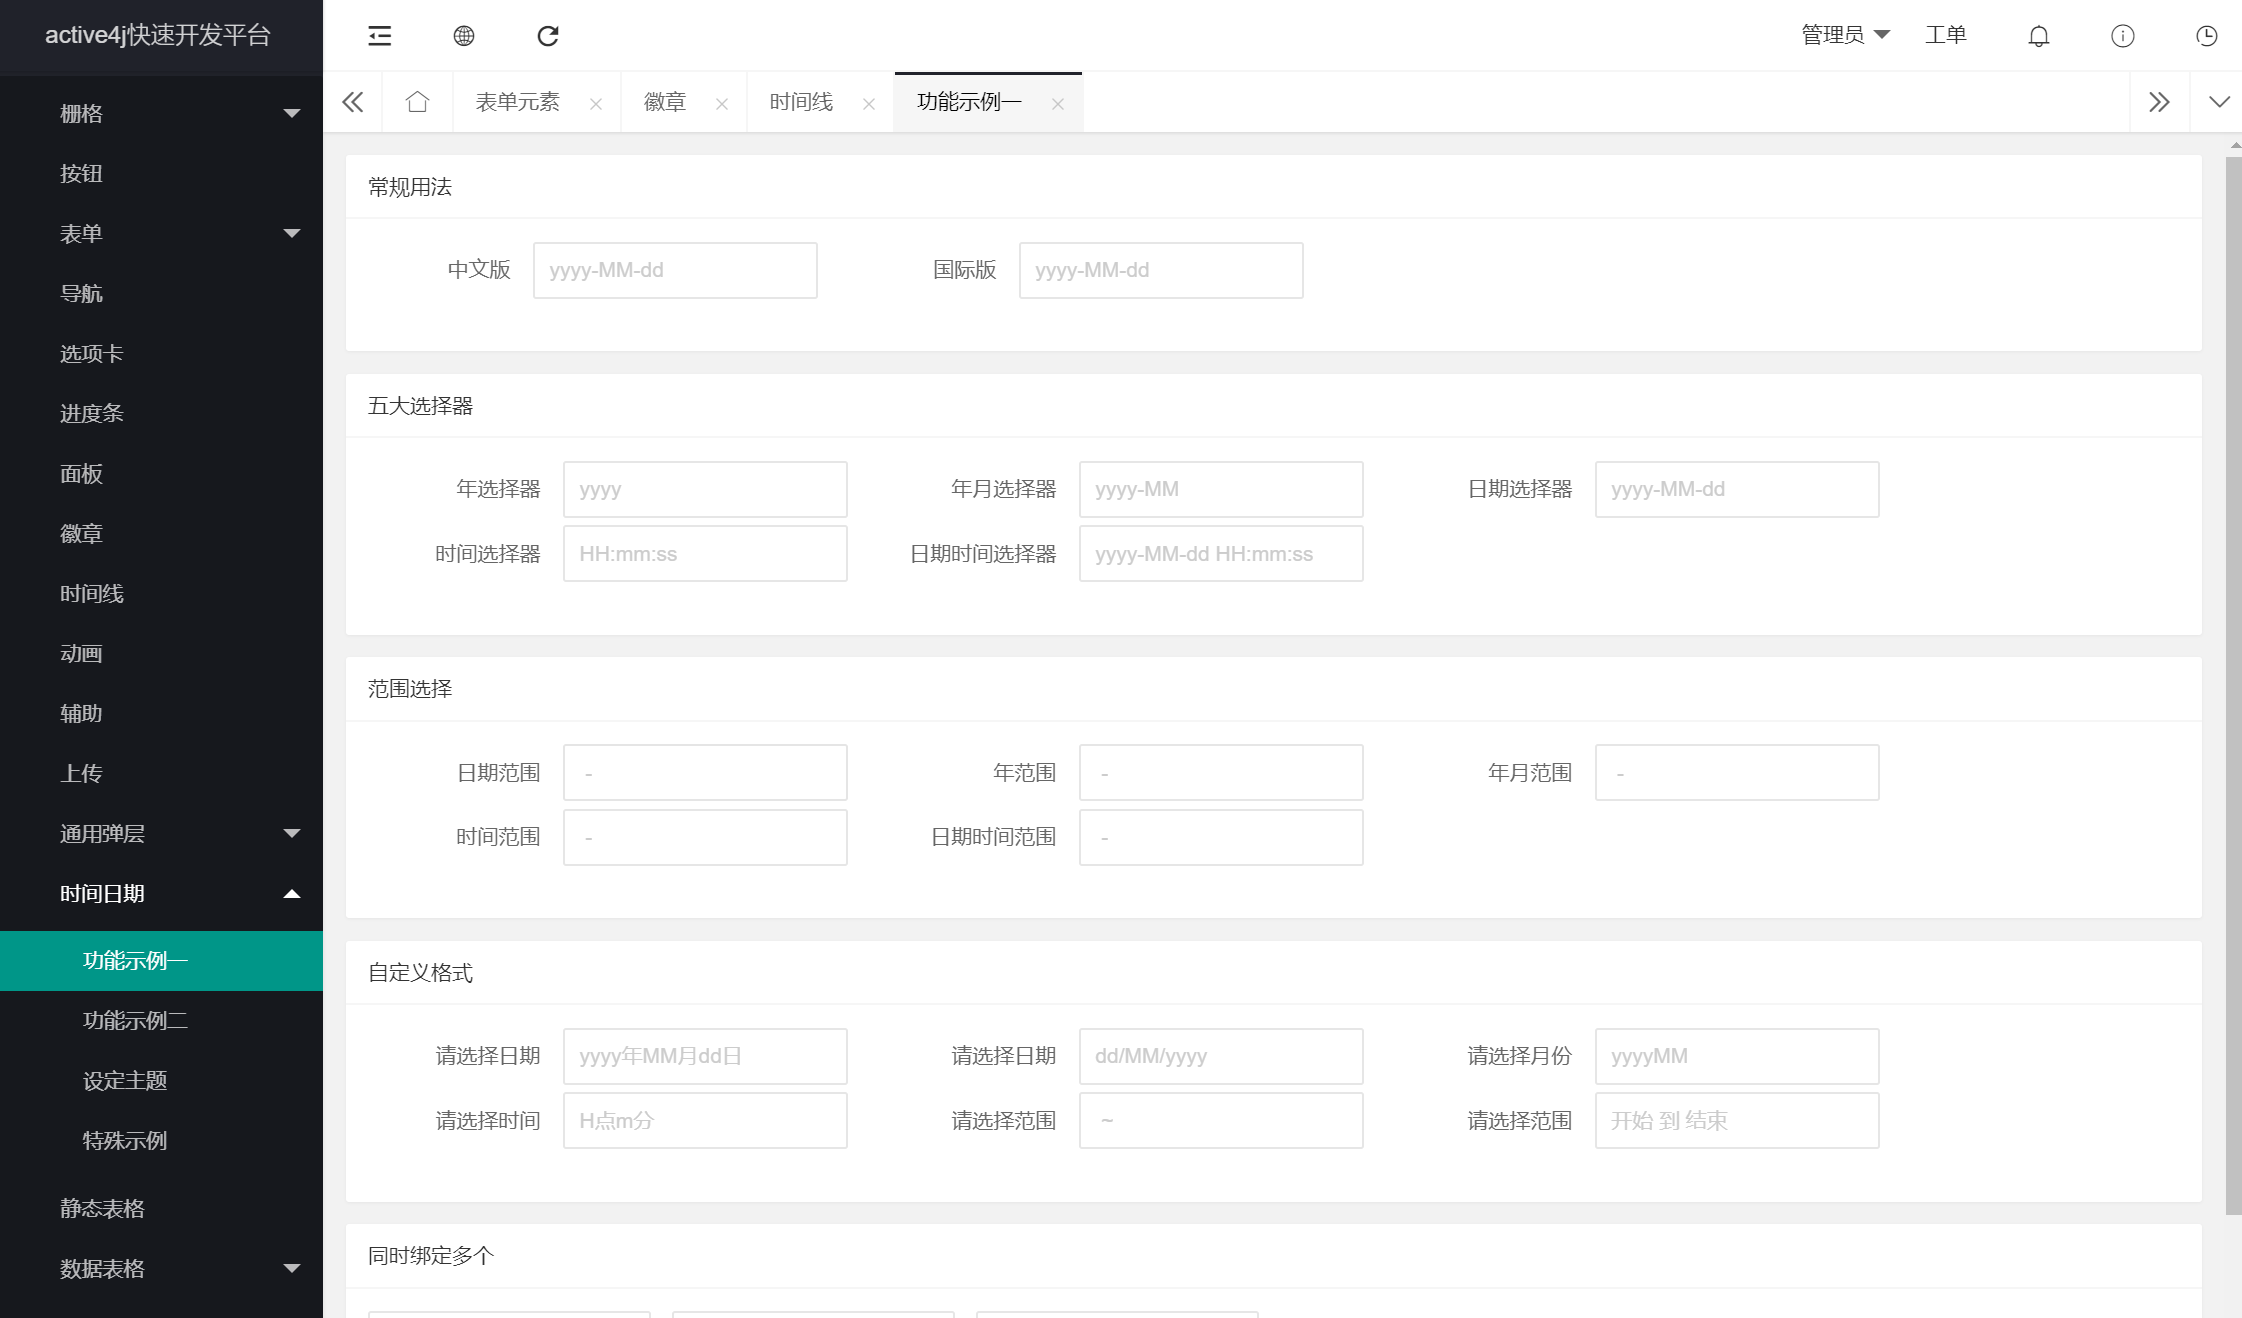
Task: Open notifications via the bell icon
Action: 2038,36
